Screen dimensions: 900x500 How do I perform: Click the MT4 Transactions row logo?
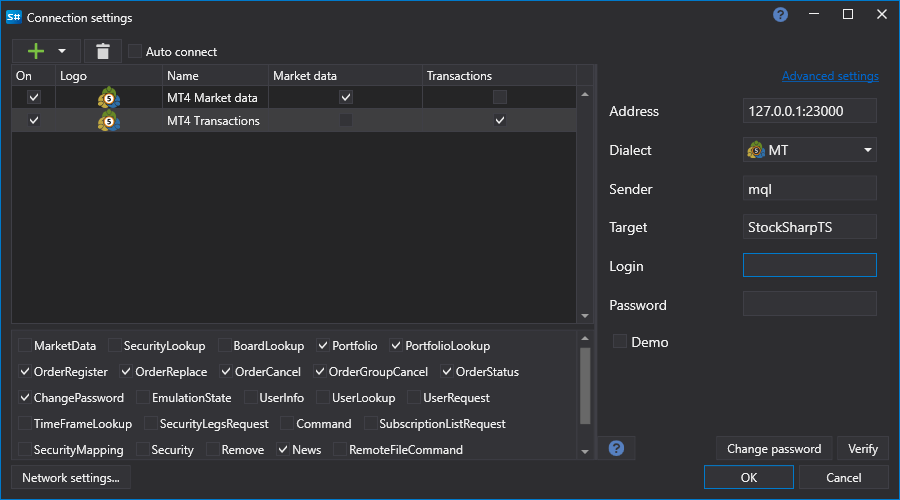click(108, 121)
